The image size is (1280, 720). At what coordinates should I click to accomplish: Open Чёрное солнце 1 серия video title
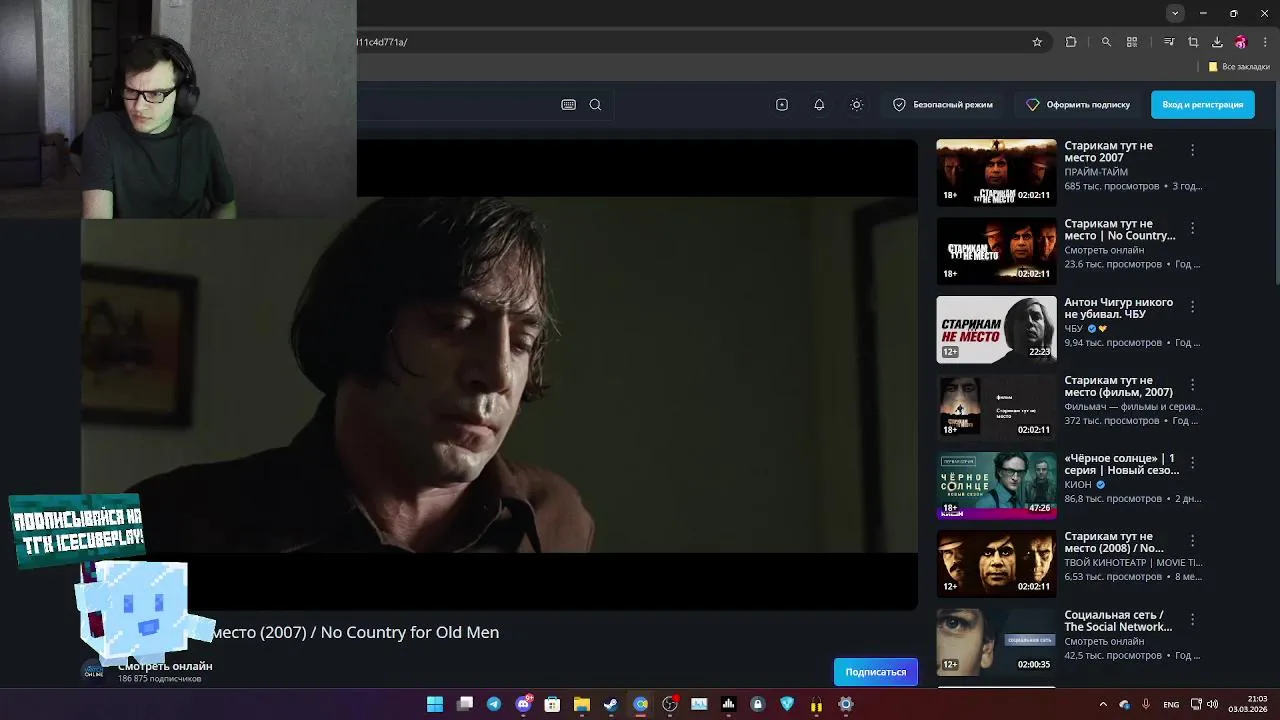tap(1121, 464)
